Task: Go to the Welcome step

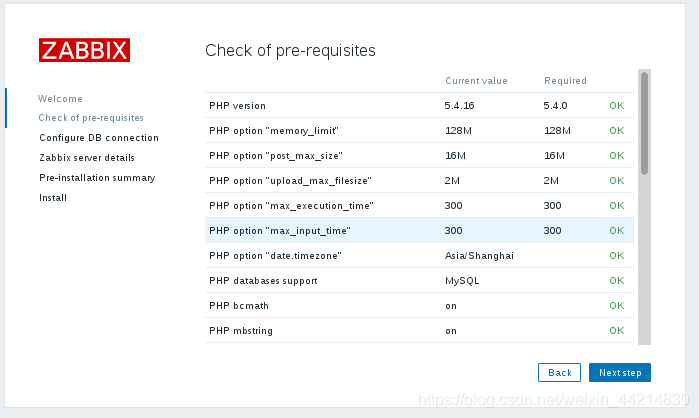Action: tap(60, 98)
